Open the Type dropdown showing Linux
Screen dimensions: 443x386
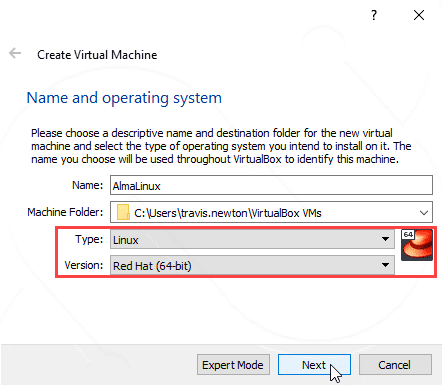coord(252,239)
